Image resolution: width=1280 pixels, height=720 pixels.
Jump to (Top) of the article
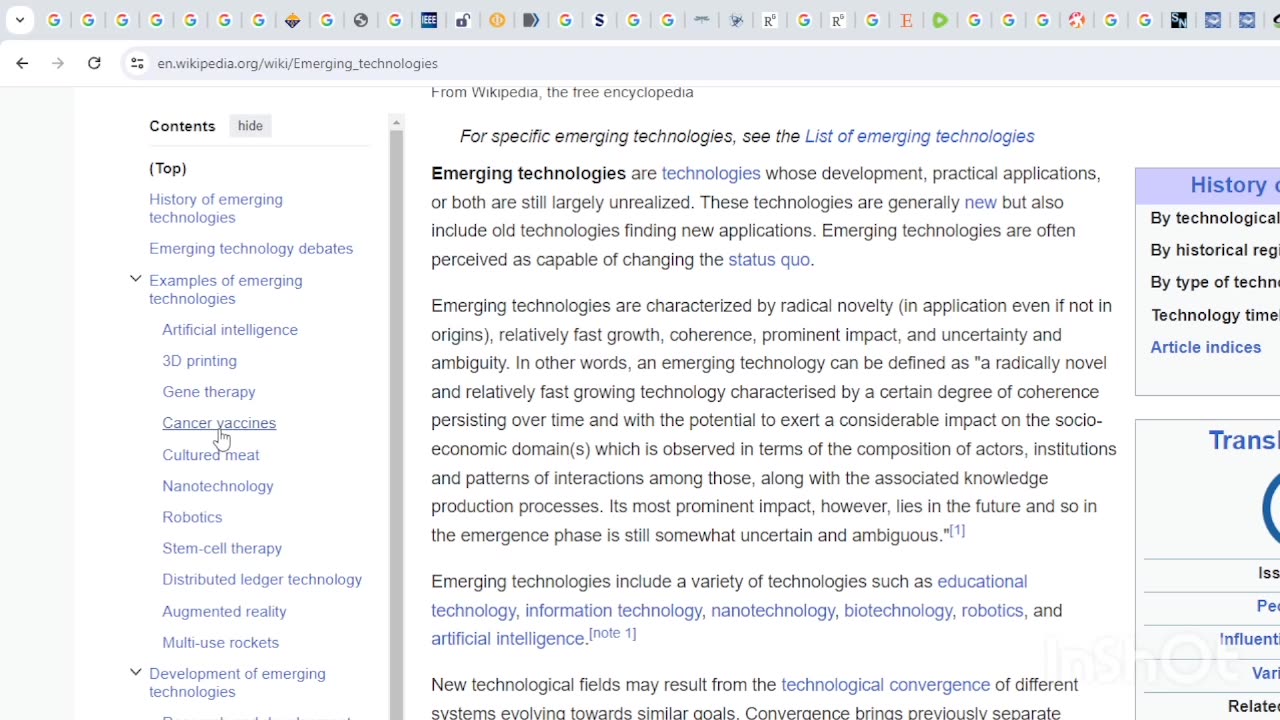168,168
